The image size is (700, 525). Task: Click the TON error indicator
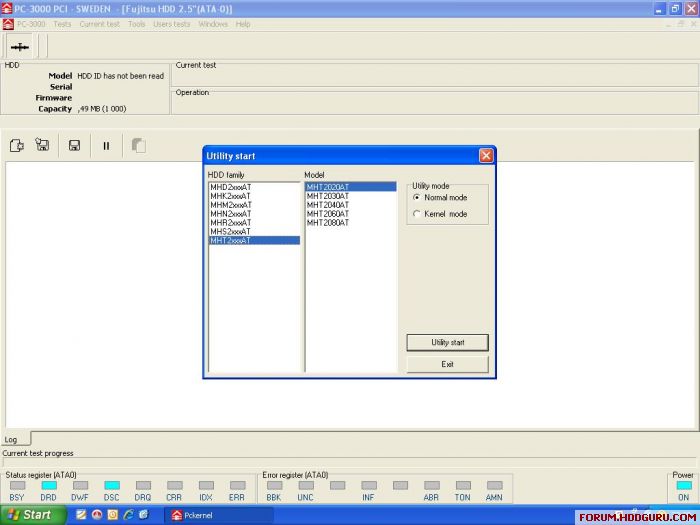point(463,485)
